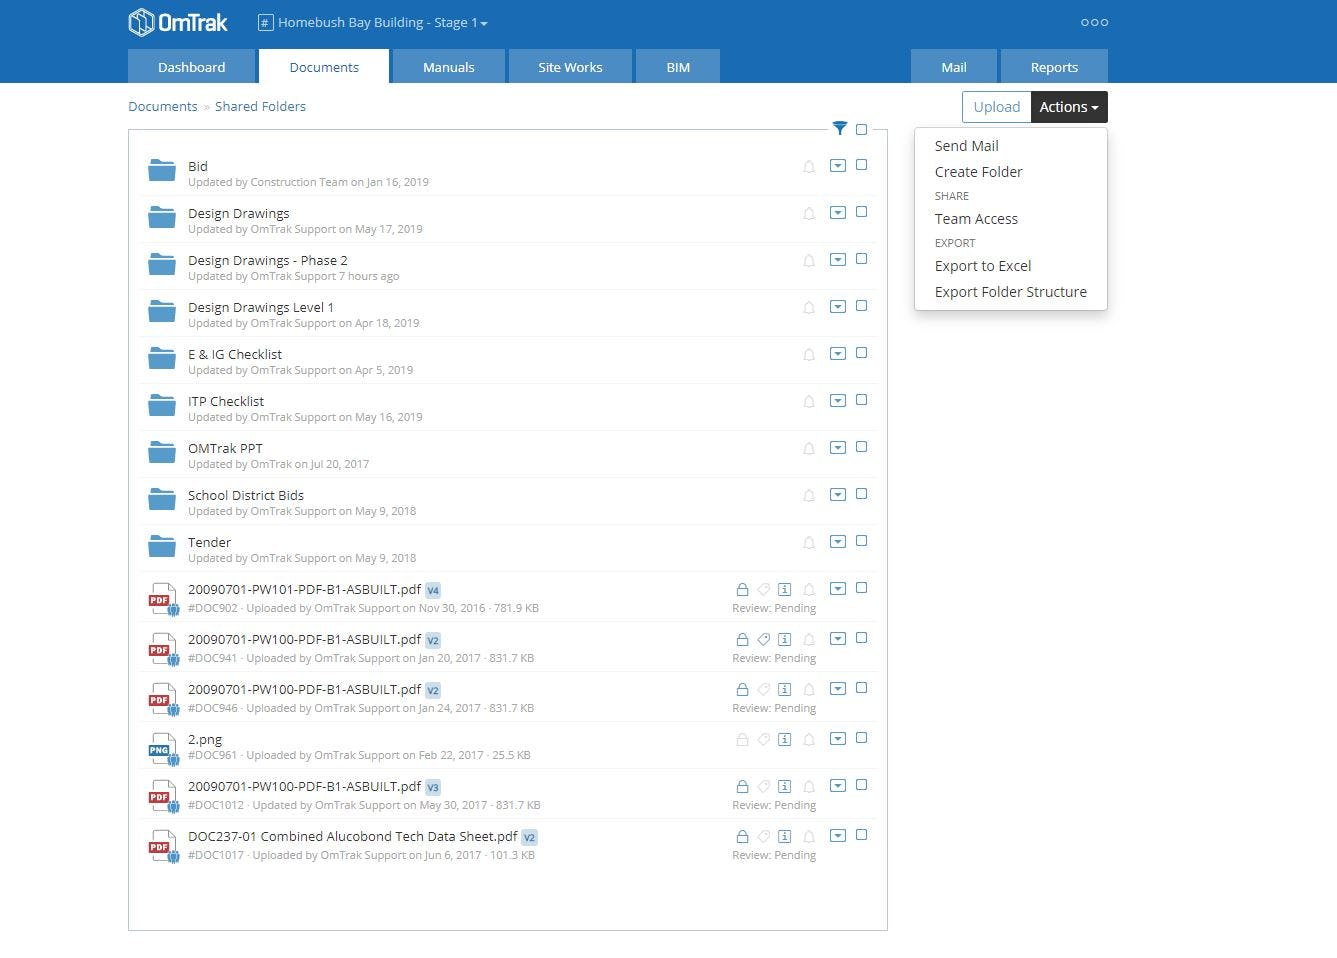The height and width of the screenshot is (958, 1337).
Task: Open the three-dot menu at top right
Action: coord(1094,21)
